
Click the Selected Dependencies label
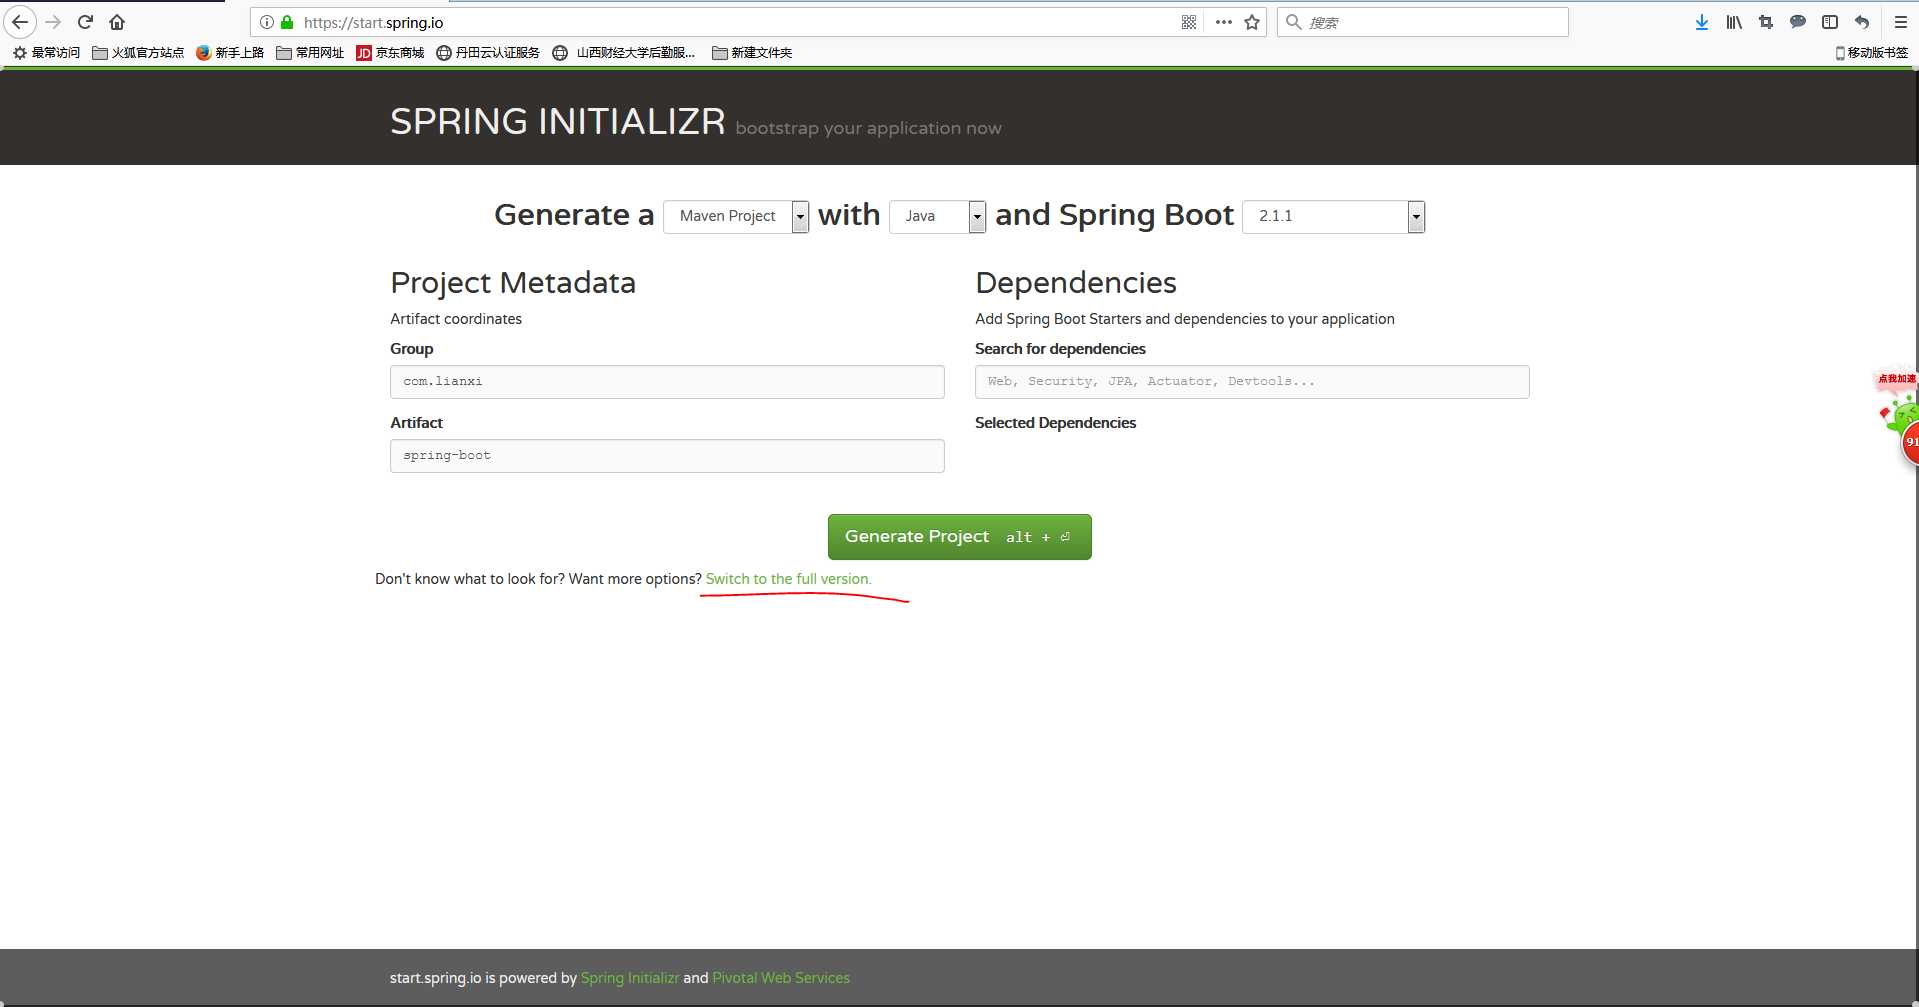coord(1055,423)
